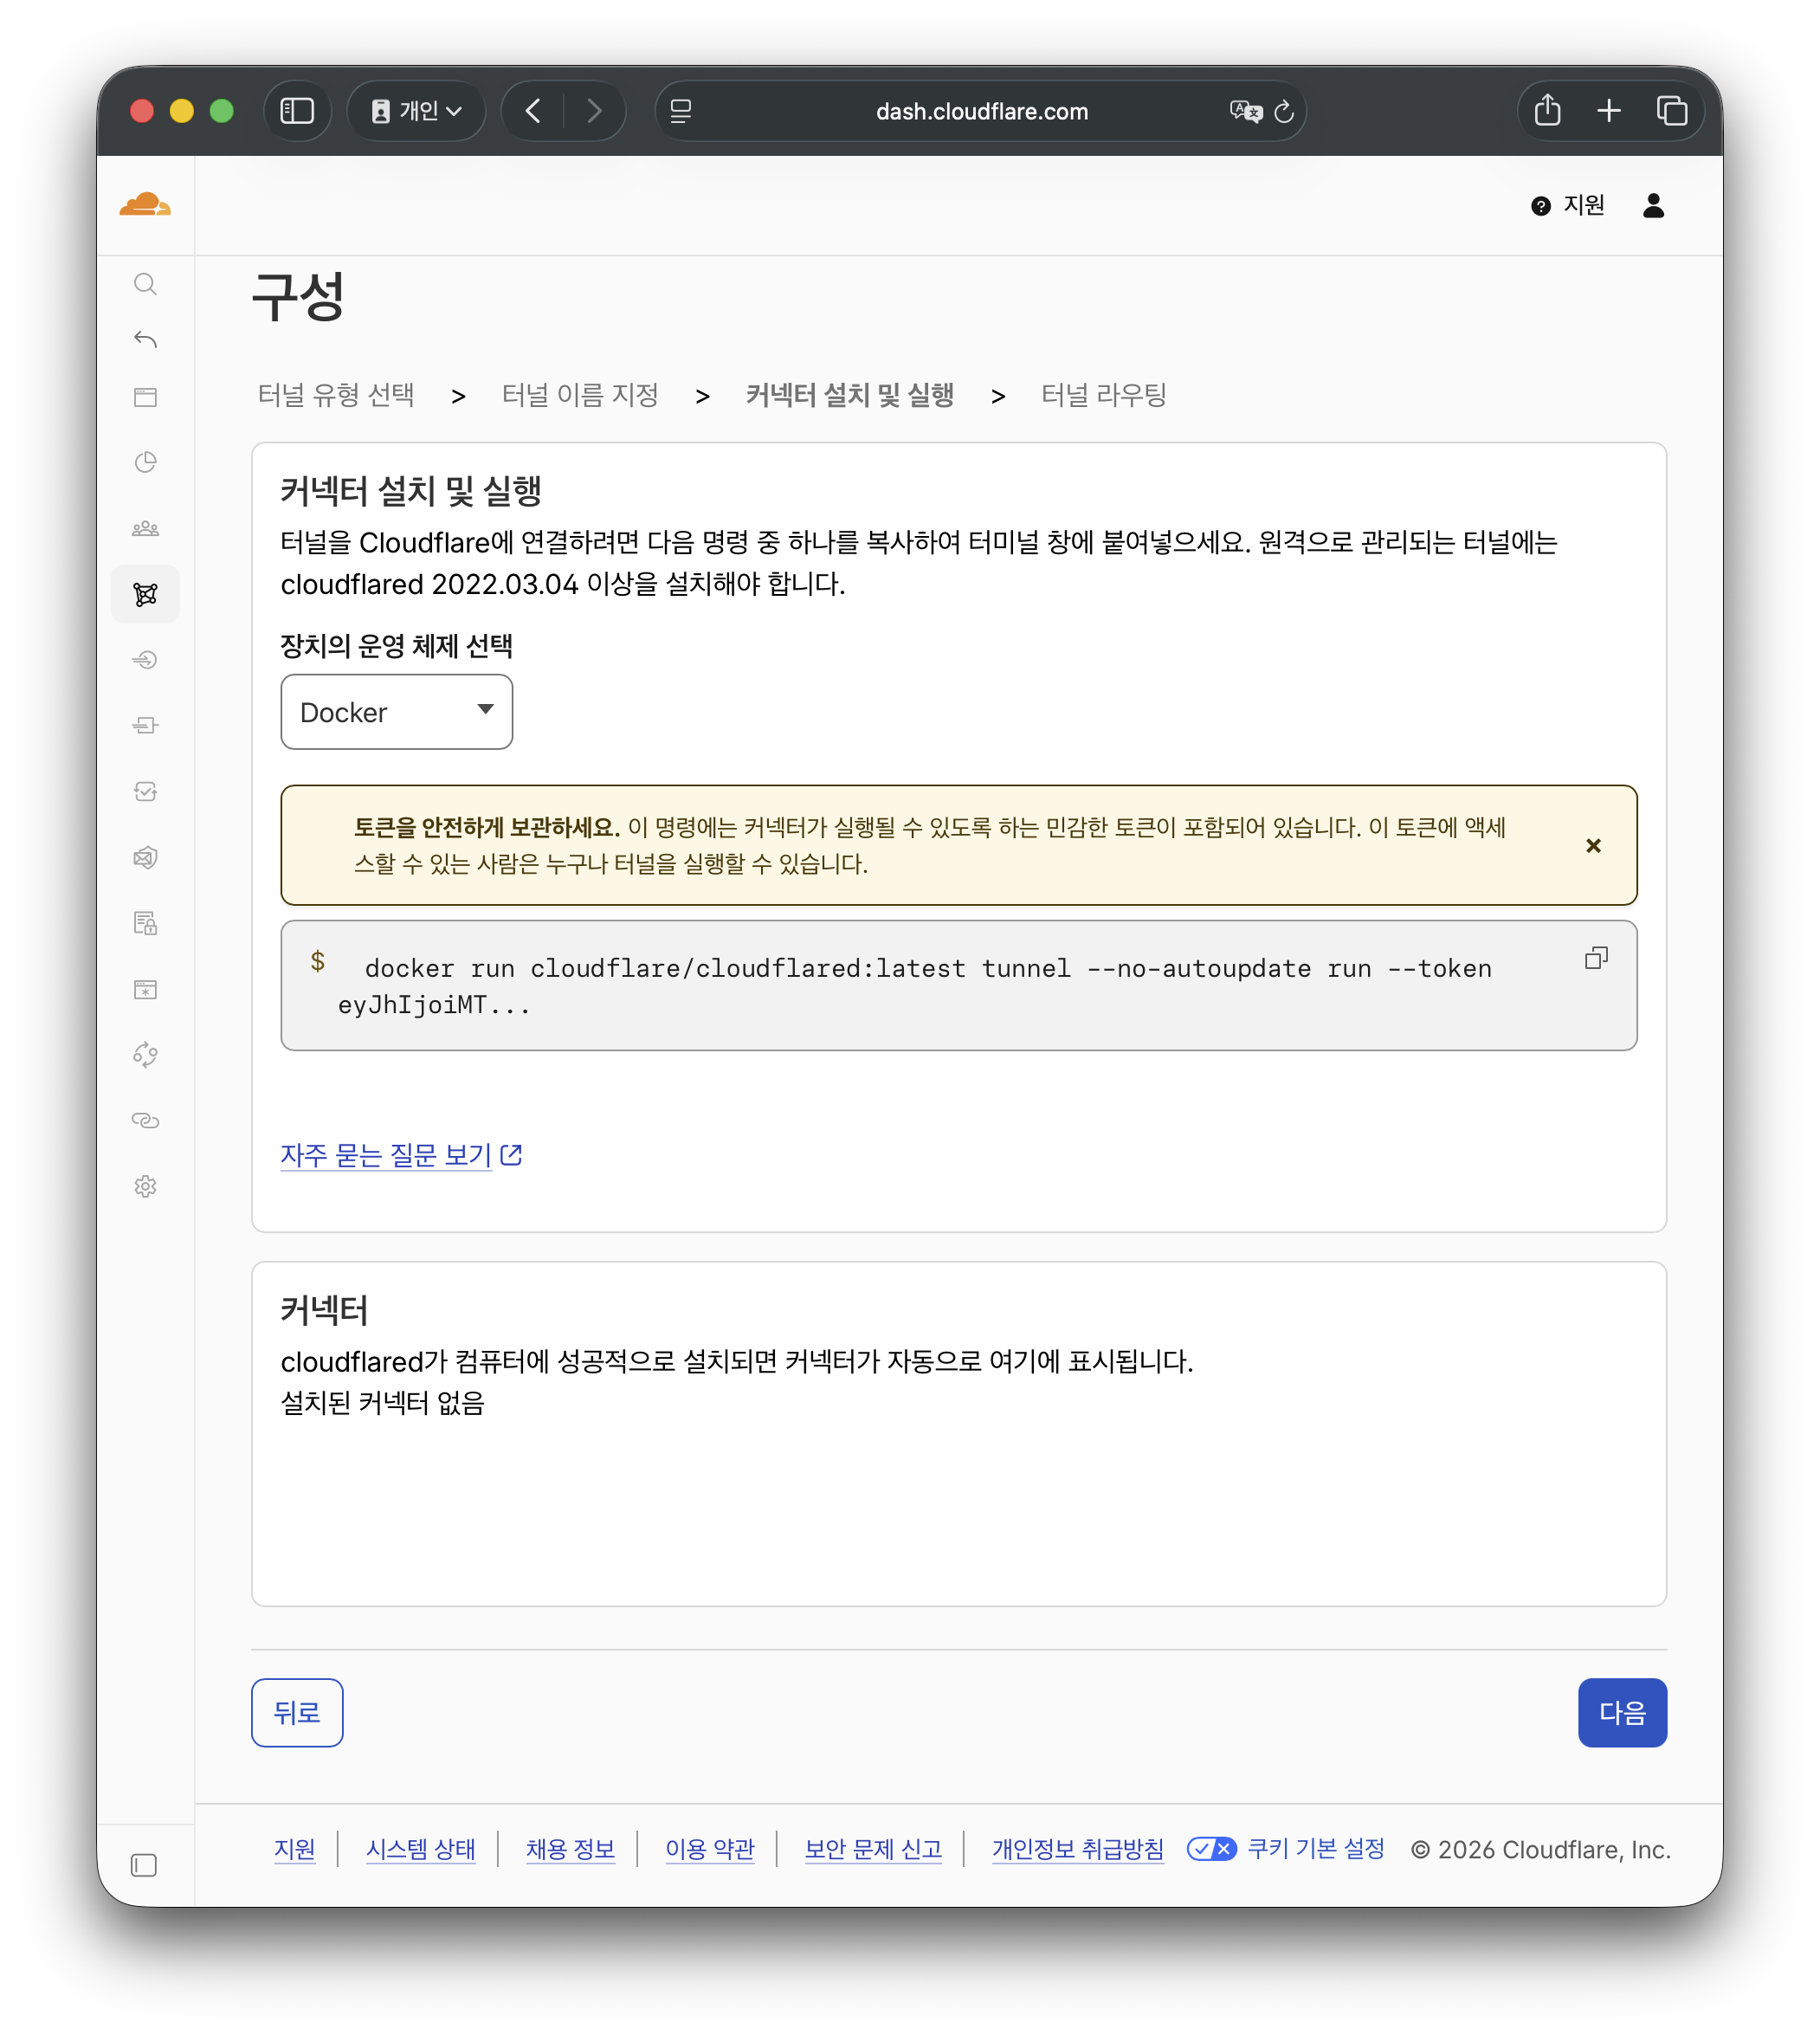Open the user account profile icon
The image size is (1820, 2035).
coord(1653,205)
